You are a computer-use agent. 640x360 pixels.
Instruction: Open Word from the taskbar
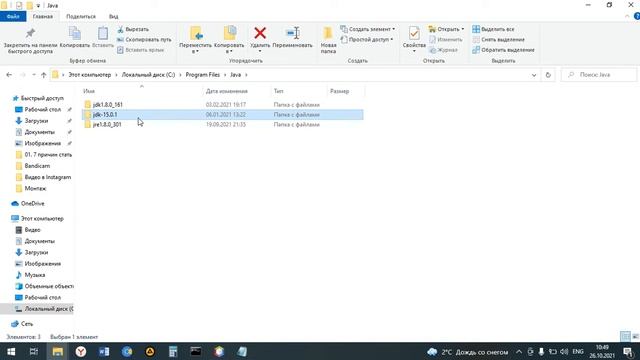click(x=104, y=351)
